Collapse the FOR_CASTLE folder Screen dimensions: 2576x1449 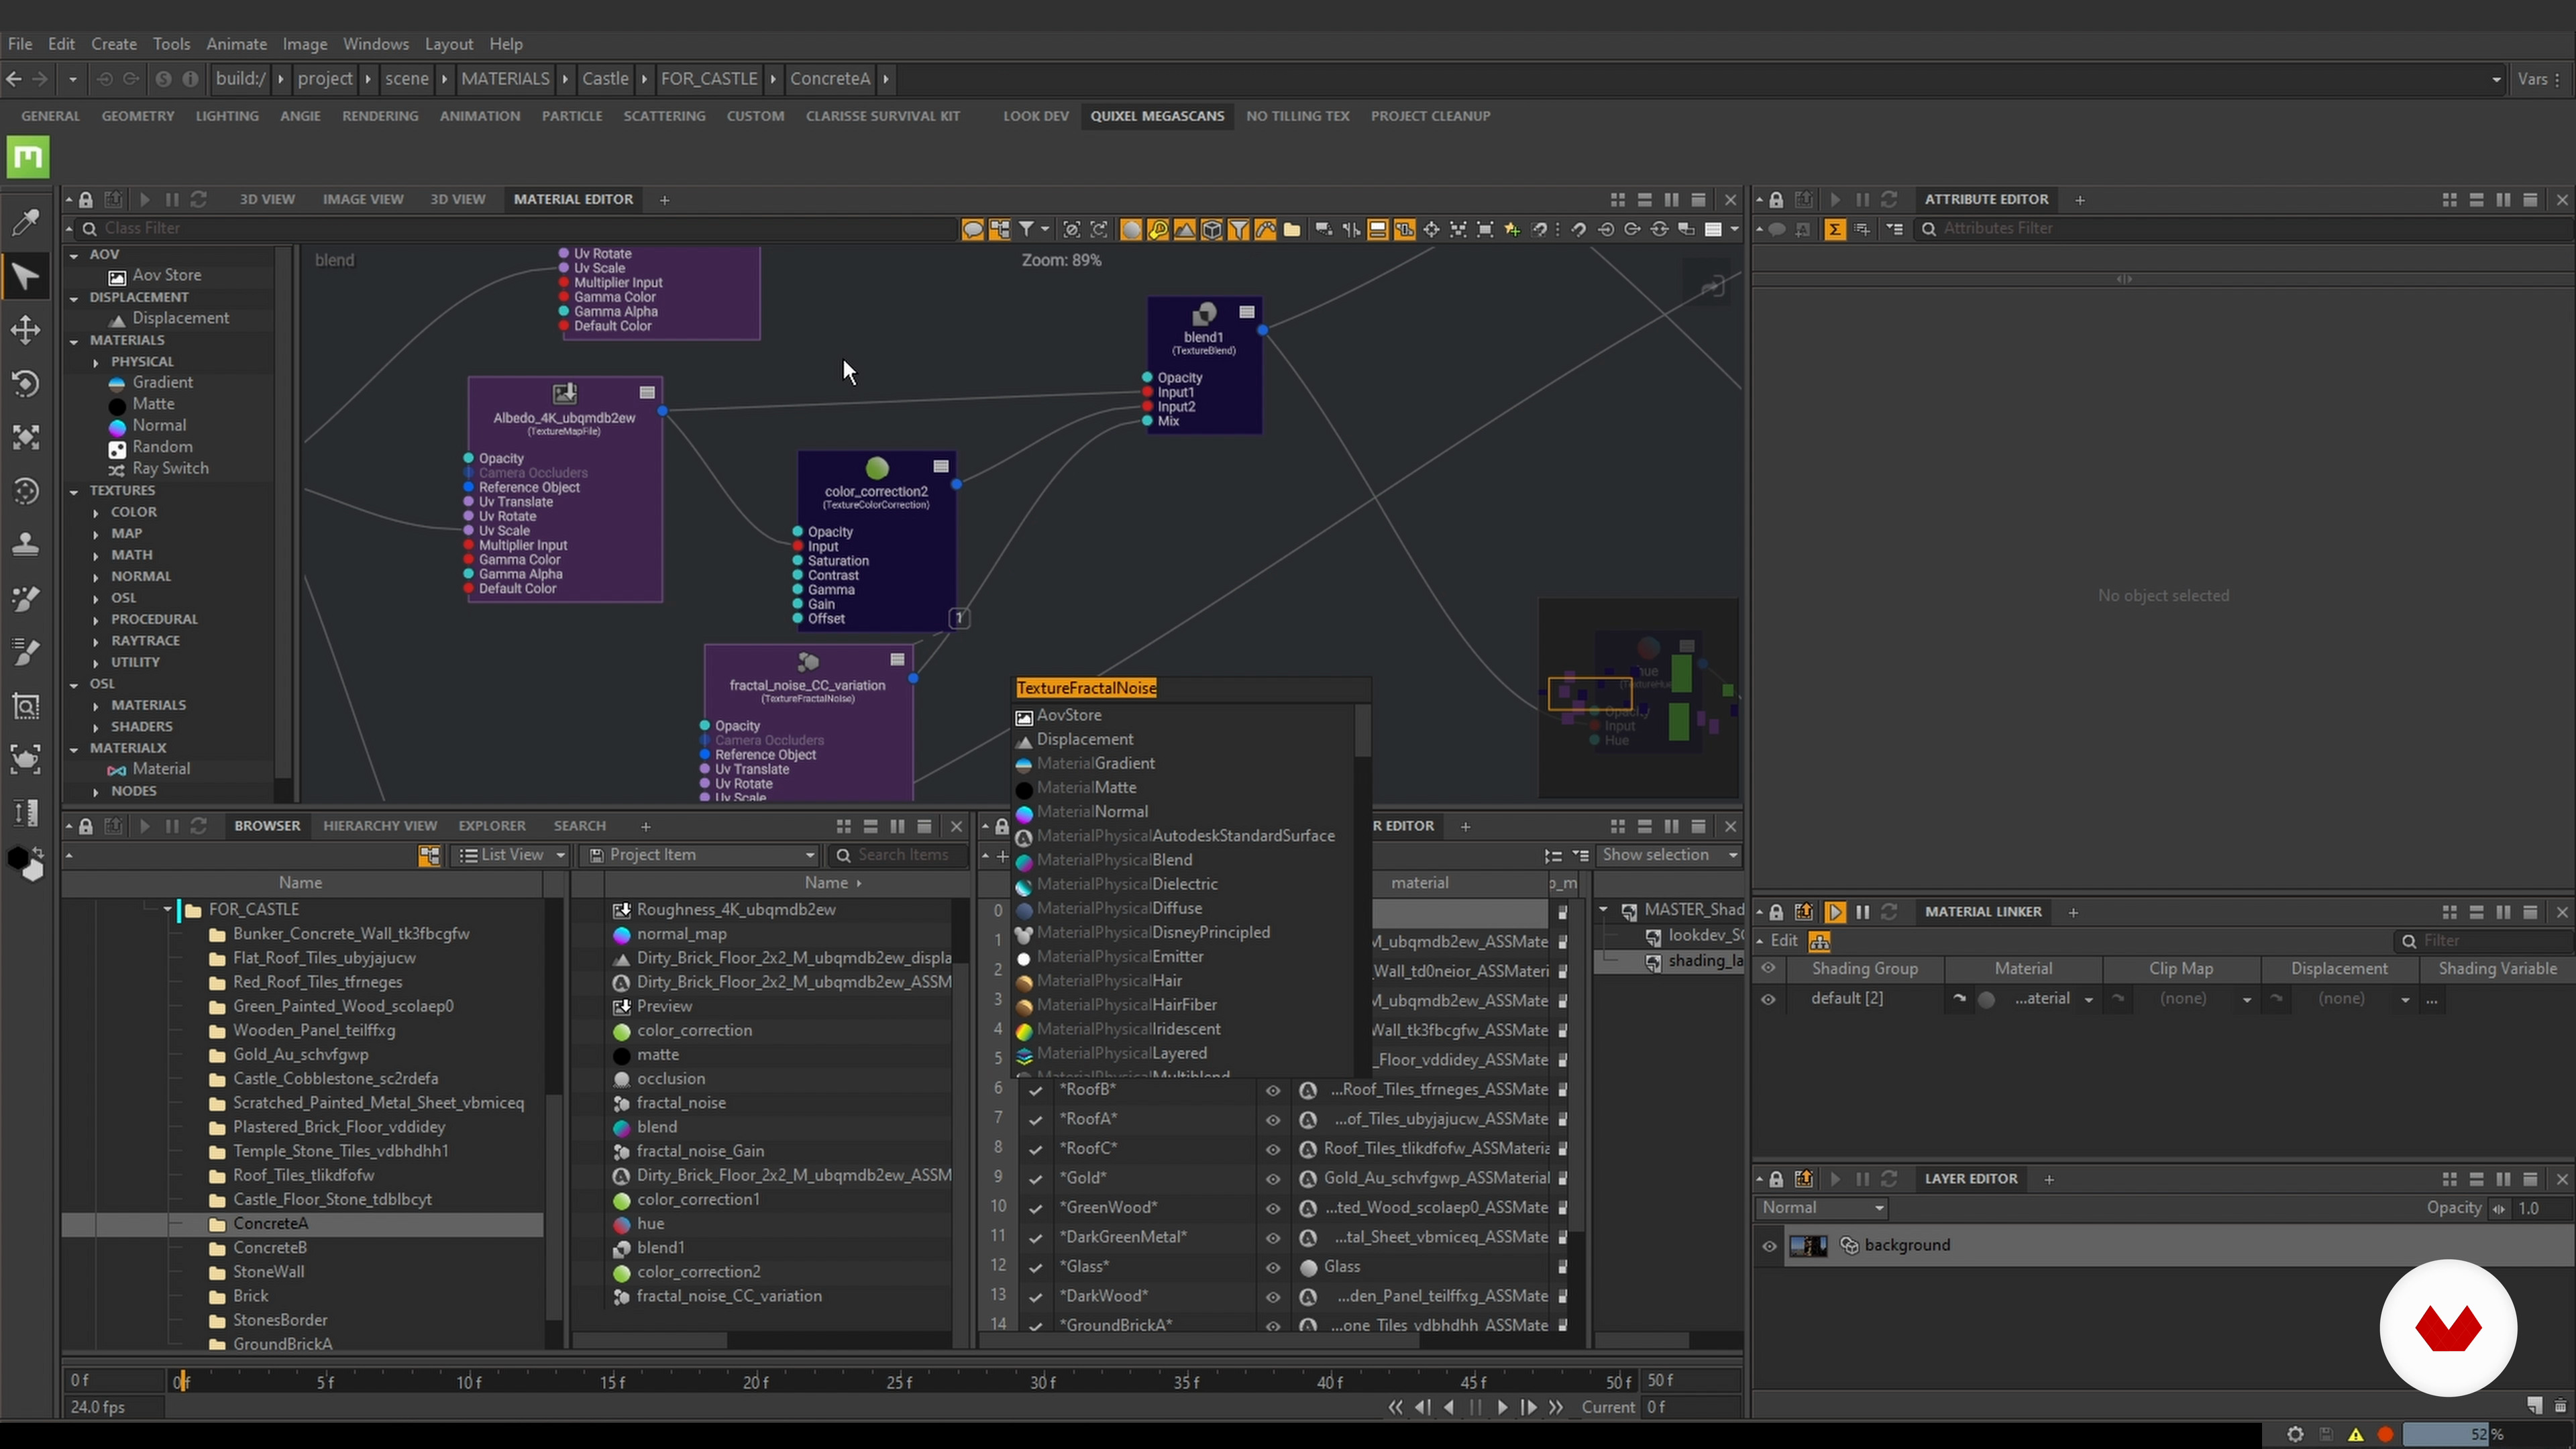(x=167, y=910)
